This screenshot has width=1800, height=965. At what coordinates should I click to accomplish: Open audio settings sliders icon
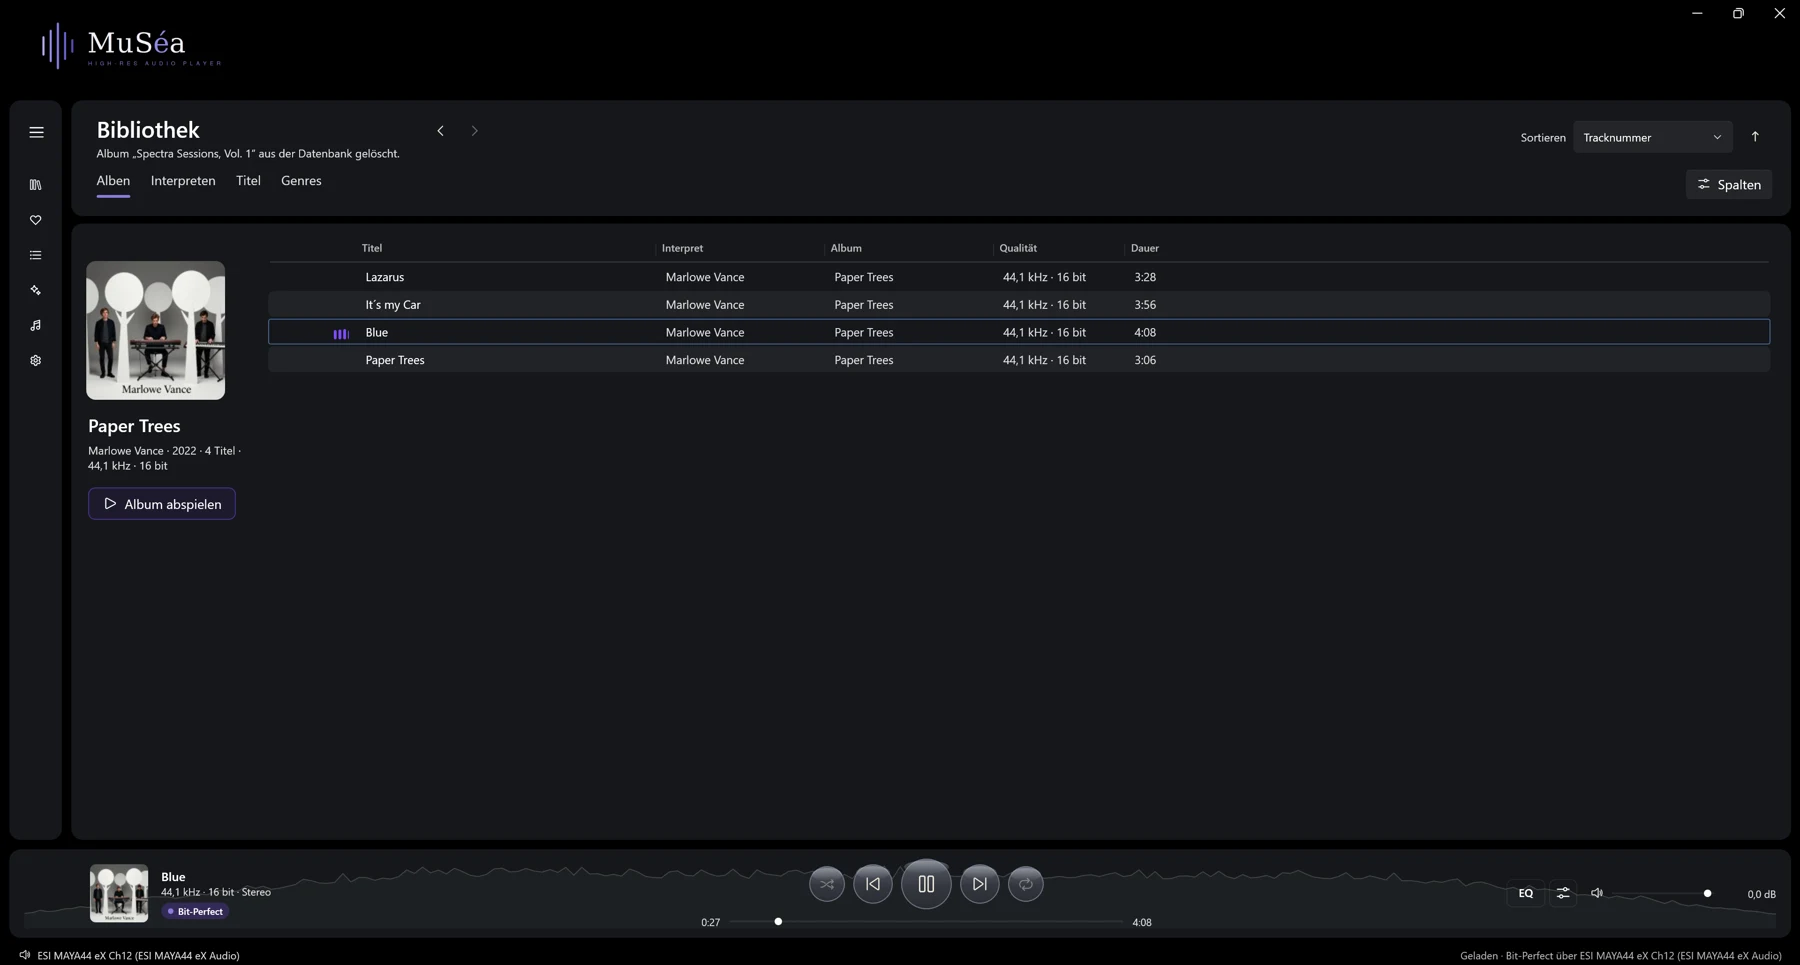pyautogui.click(x=1563, y=893)
